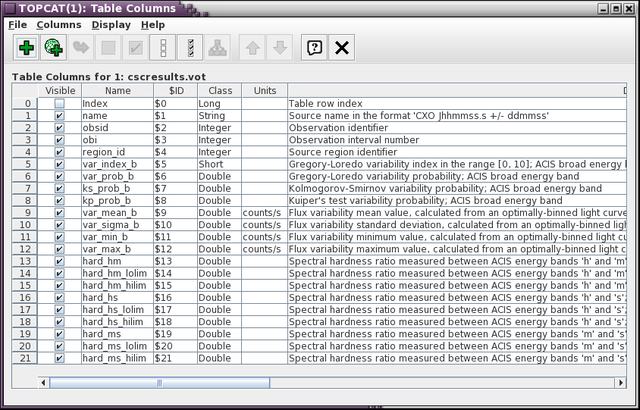Click the title bar window menu icon
This screenshot has width=640, height=410.
[10, 8]
